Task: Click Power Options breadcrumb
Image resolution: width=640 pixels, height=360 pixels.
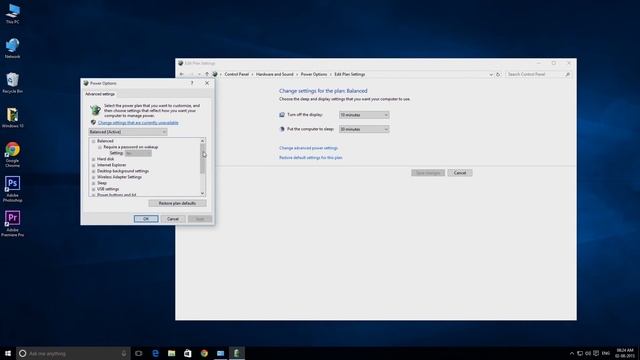Action: pos(314,74)
